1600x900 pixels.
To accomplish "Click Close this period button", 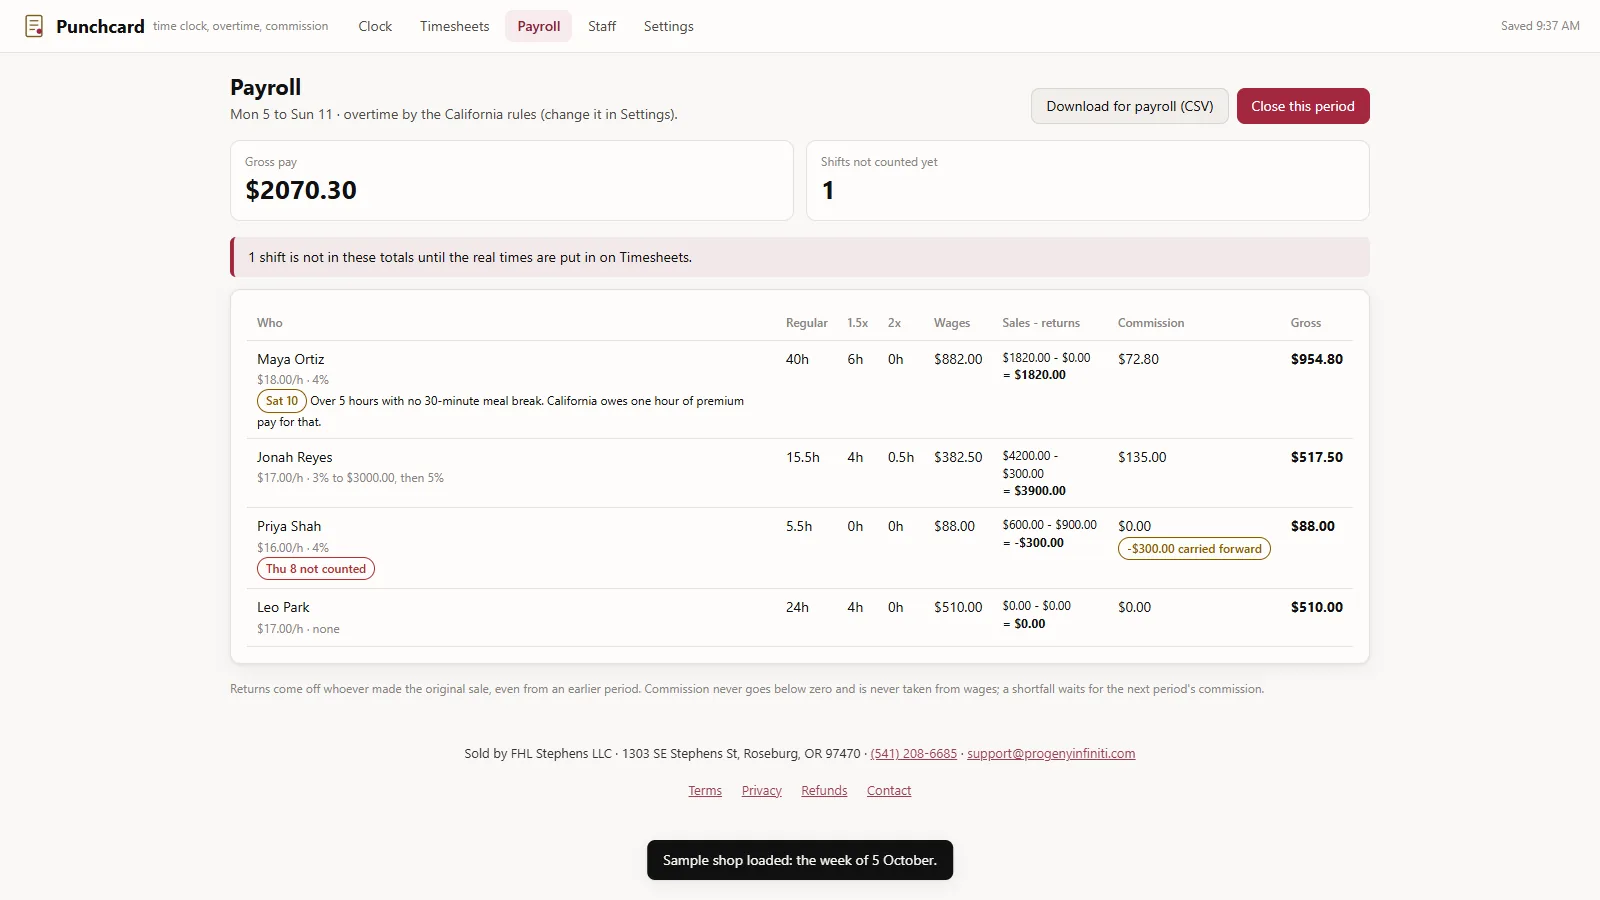I will [x=1303, y=106].
